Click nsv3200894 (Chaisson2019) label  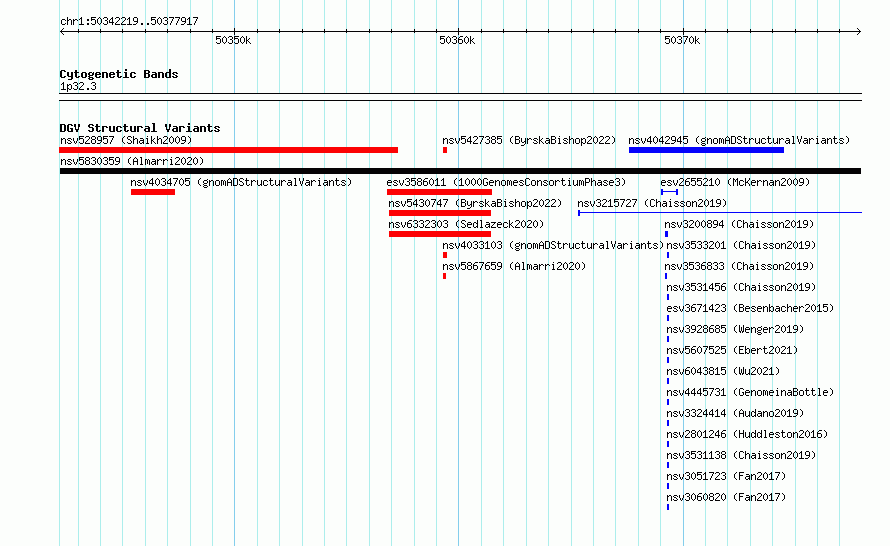(739, 224)
